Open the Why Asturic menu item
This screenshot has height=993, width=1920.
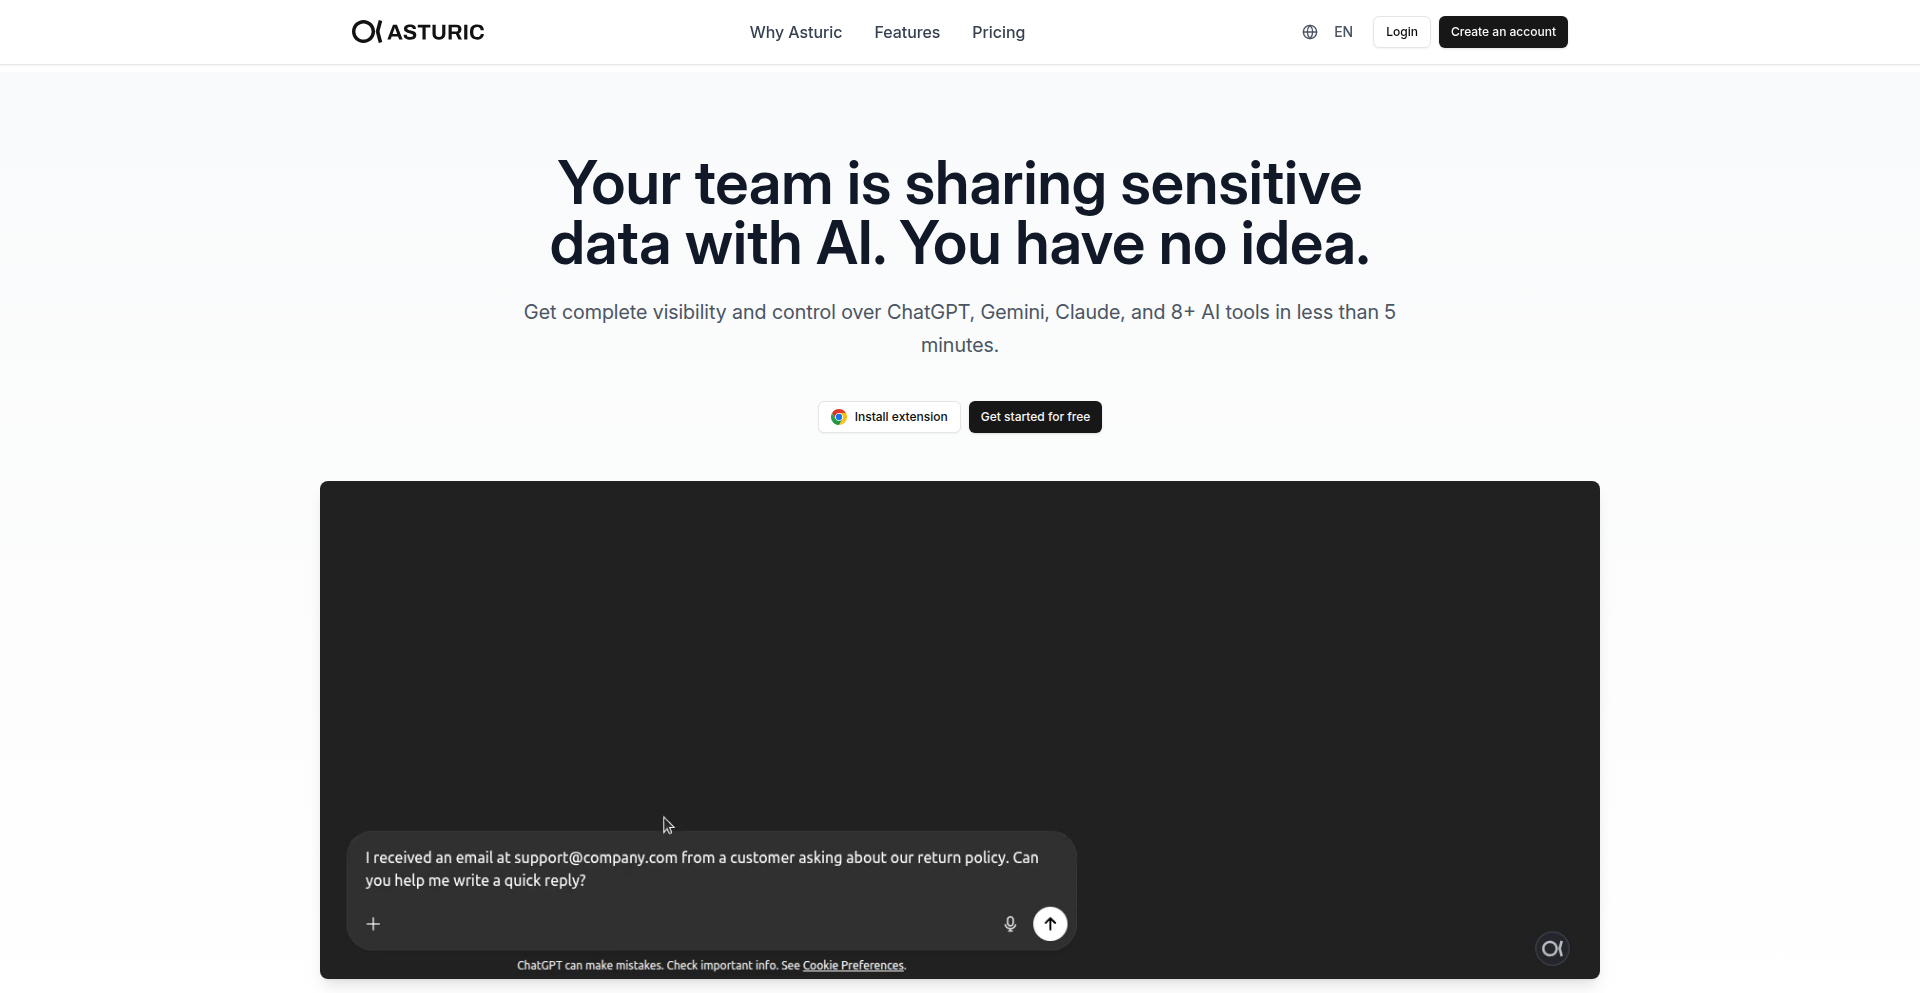(x=796, y=32)
